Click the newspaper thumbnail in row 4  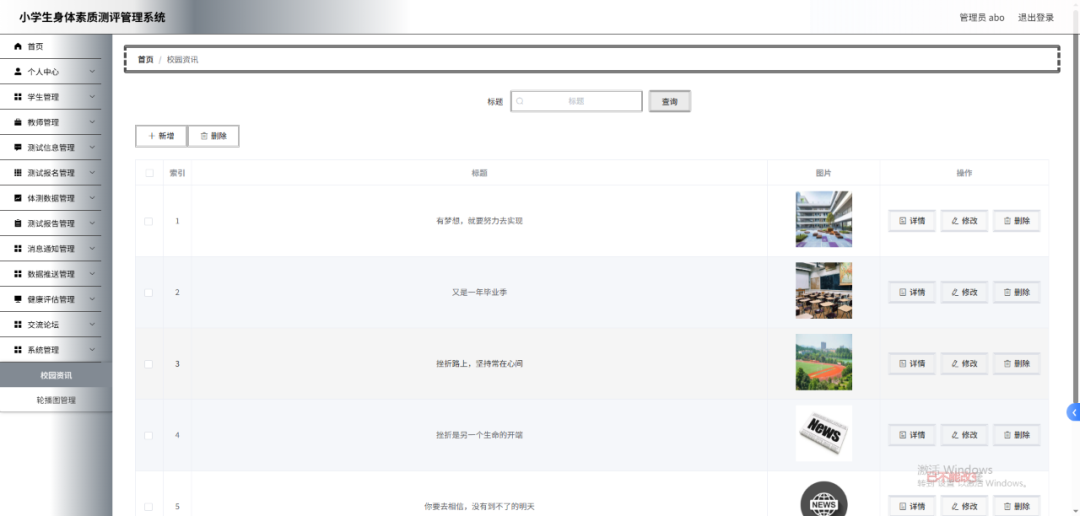[824, 433]
